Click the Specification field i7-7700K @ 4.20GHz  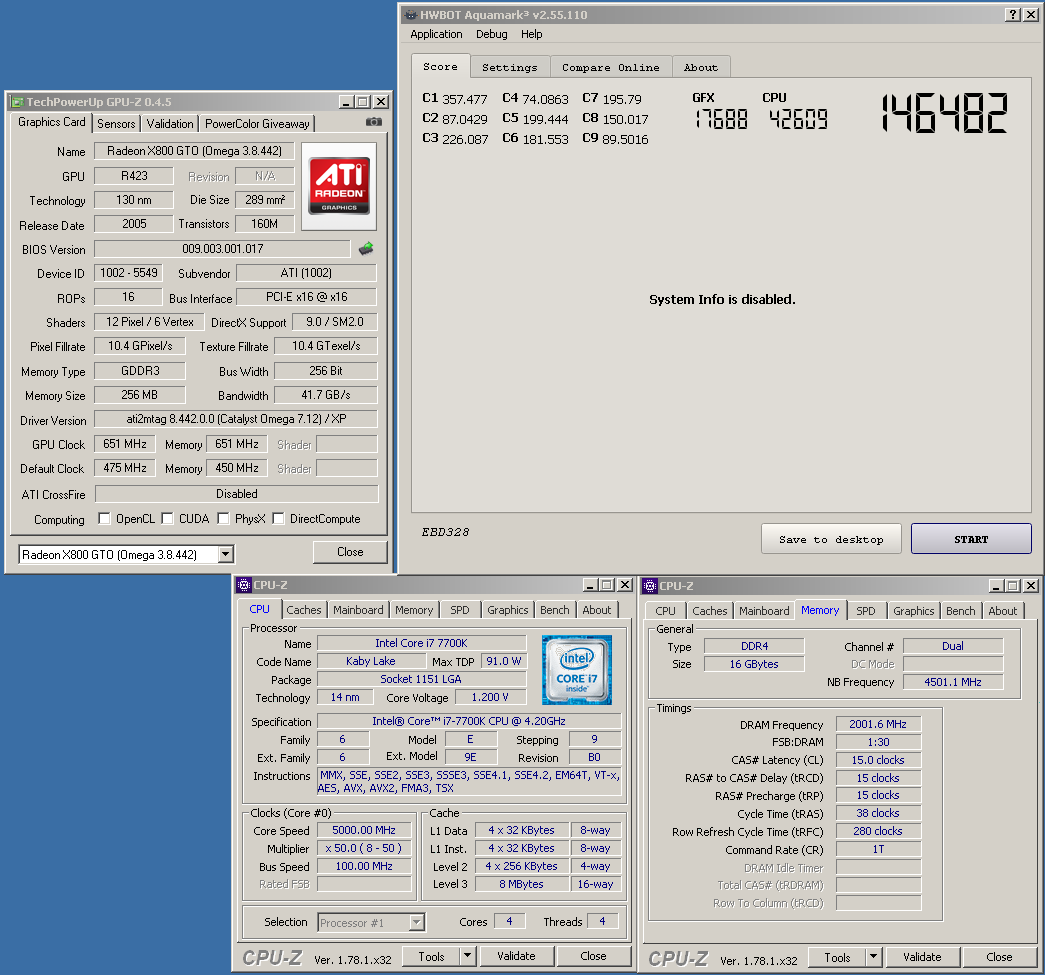tap(469, 721)
